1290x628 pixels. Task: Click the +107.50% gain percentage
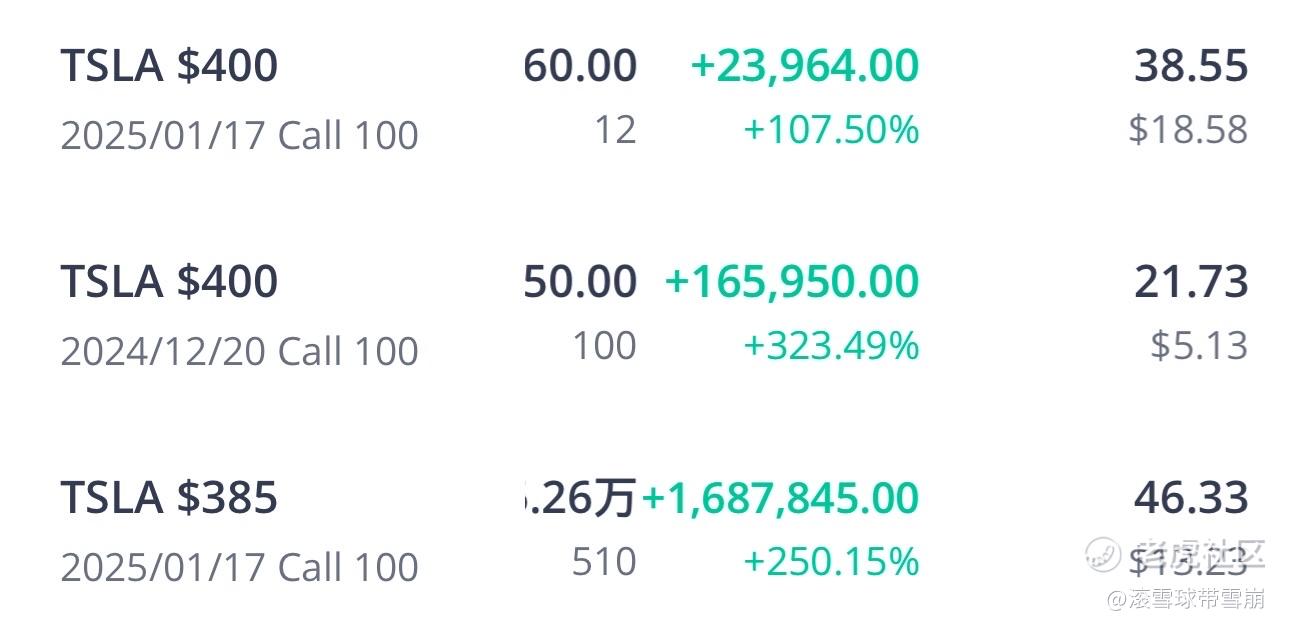coord(831,131)
